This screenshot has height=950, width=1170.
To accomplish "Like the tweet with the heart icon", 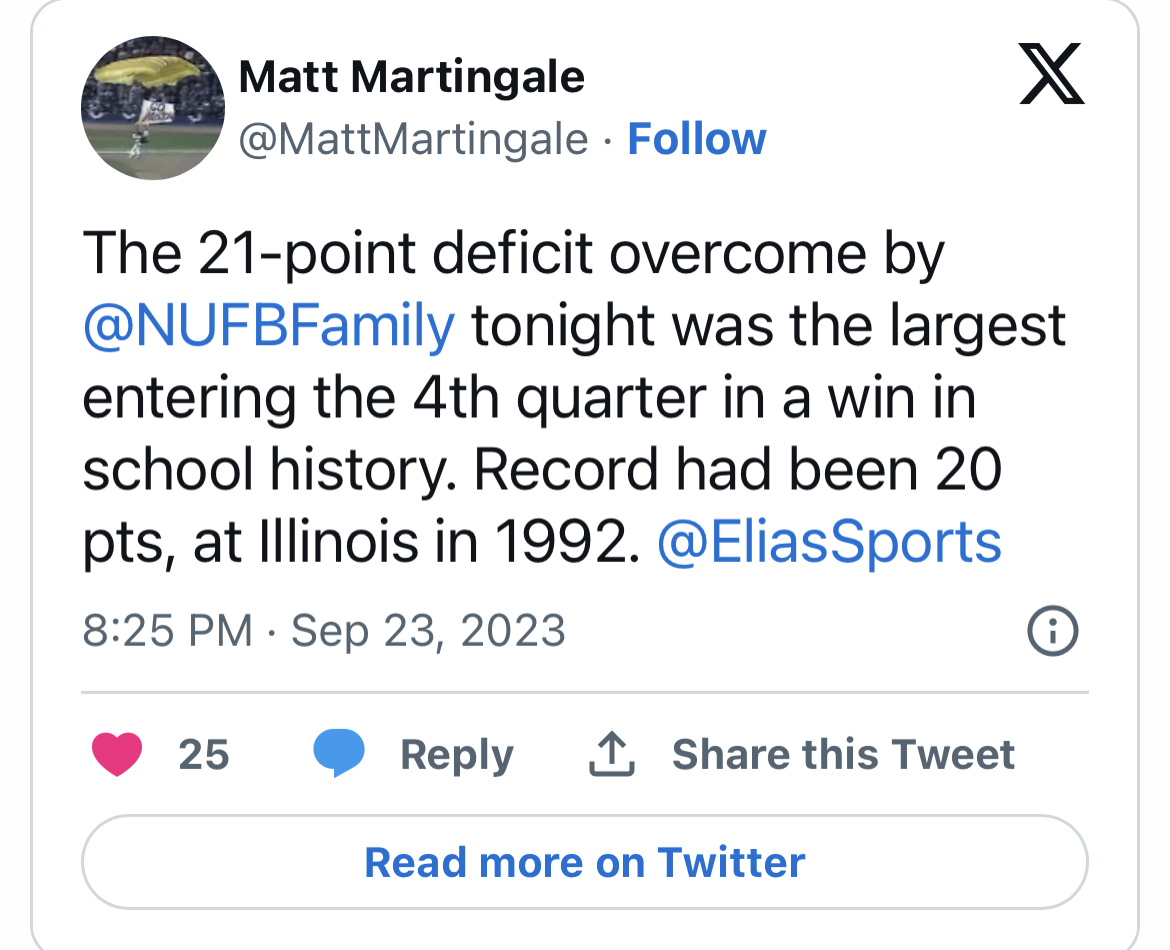I will pos(117,755).
